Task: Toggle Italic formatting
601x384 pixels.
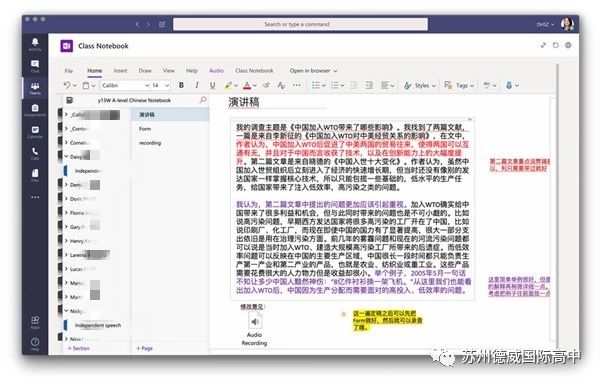Action: [x=197, y=85]
